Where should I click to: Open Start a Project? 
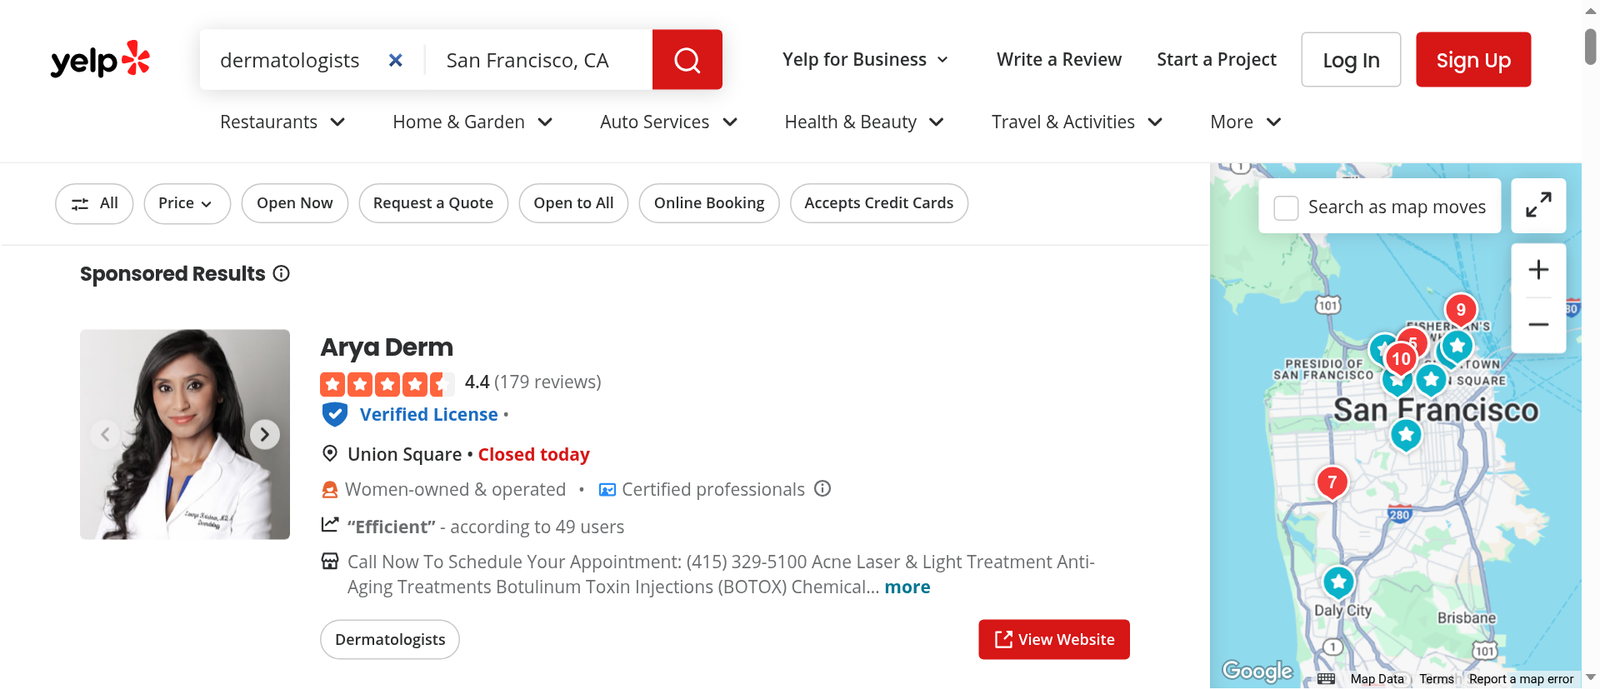[1216, 60]
